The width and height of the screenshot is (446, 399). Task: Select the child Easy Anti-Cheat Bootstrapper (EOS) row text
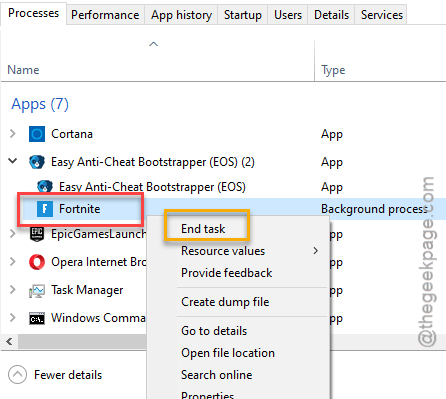(152, 187)
